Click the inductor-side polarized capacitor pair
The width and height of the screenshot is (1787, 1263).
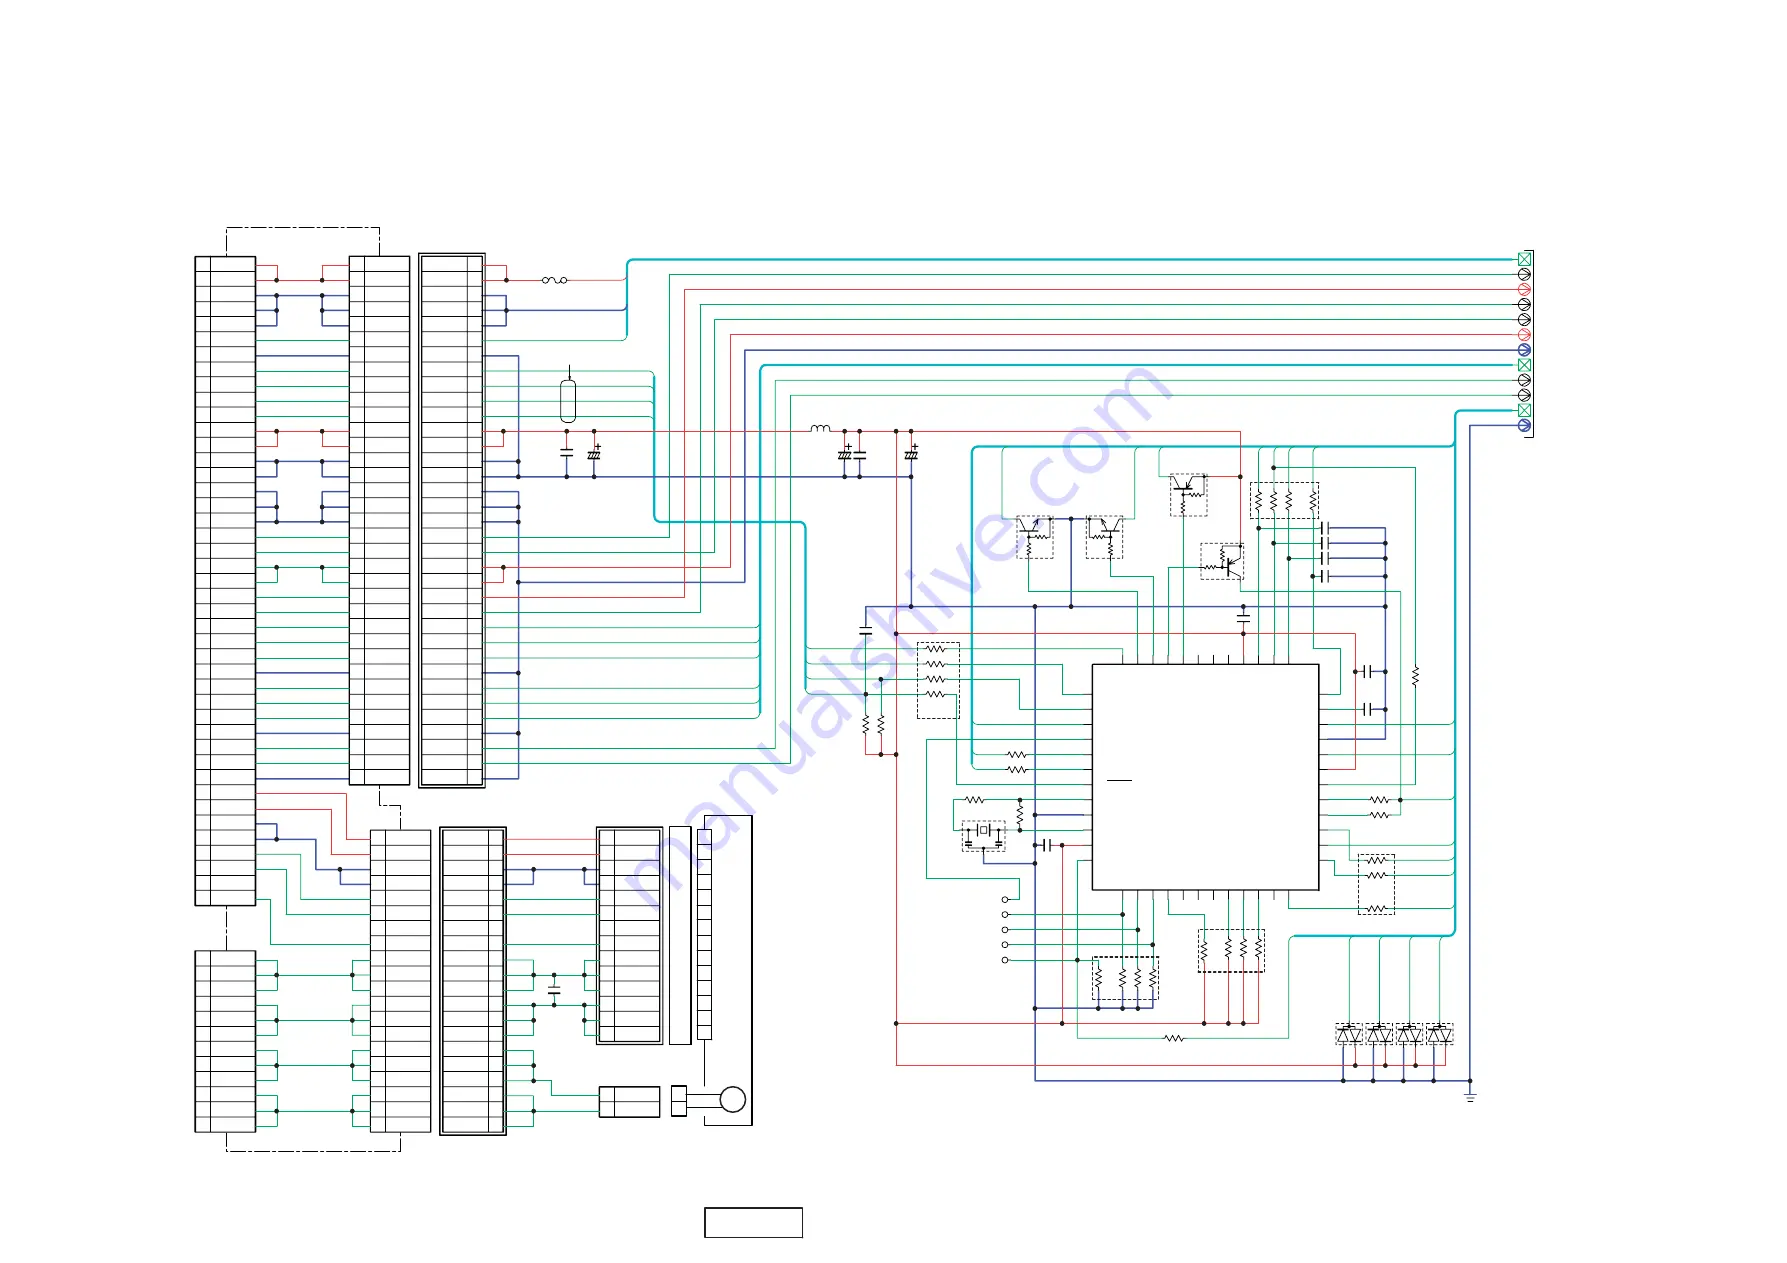click(x=852, y=454)
